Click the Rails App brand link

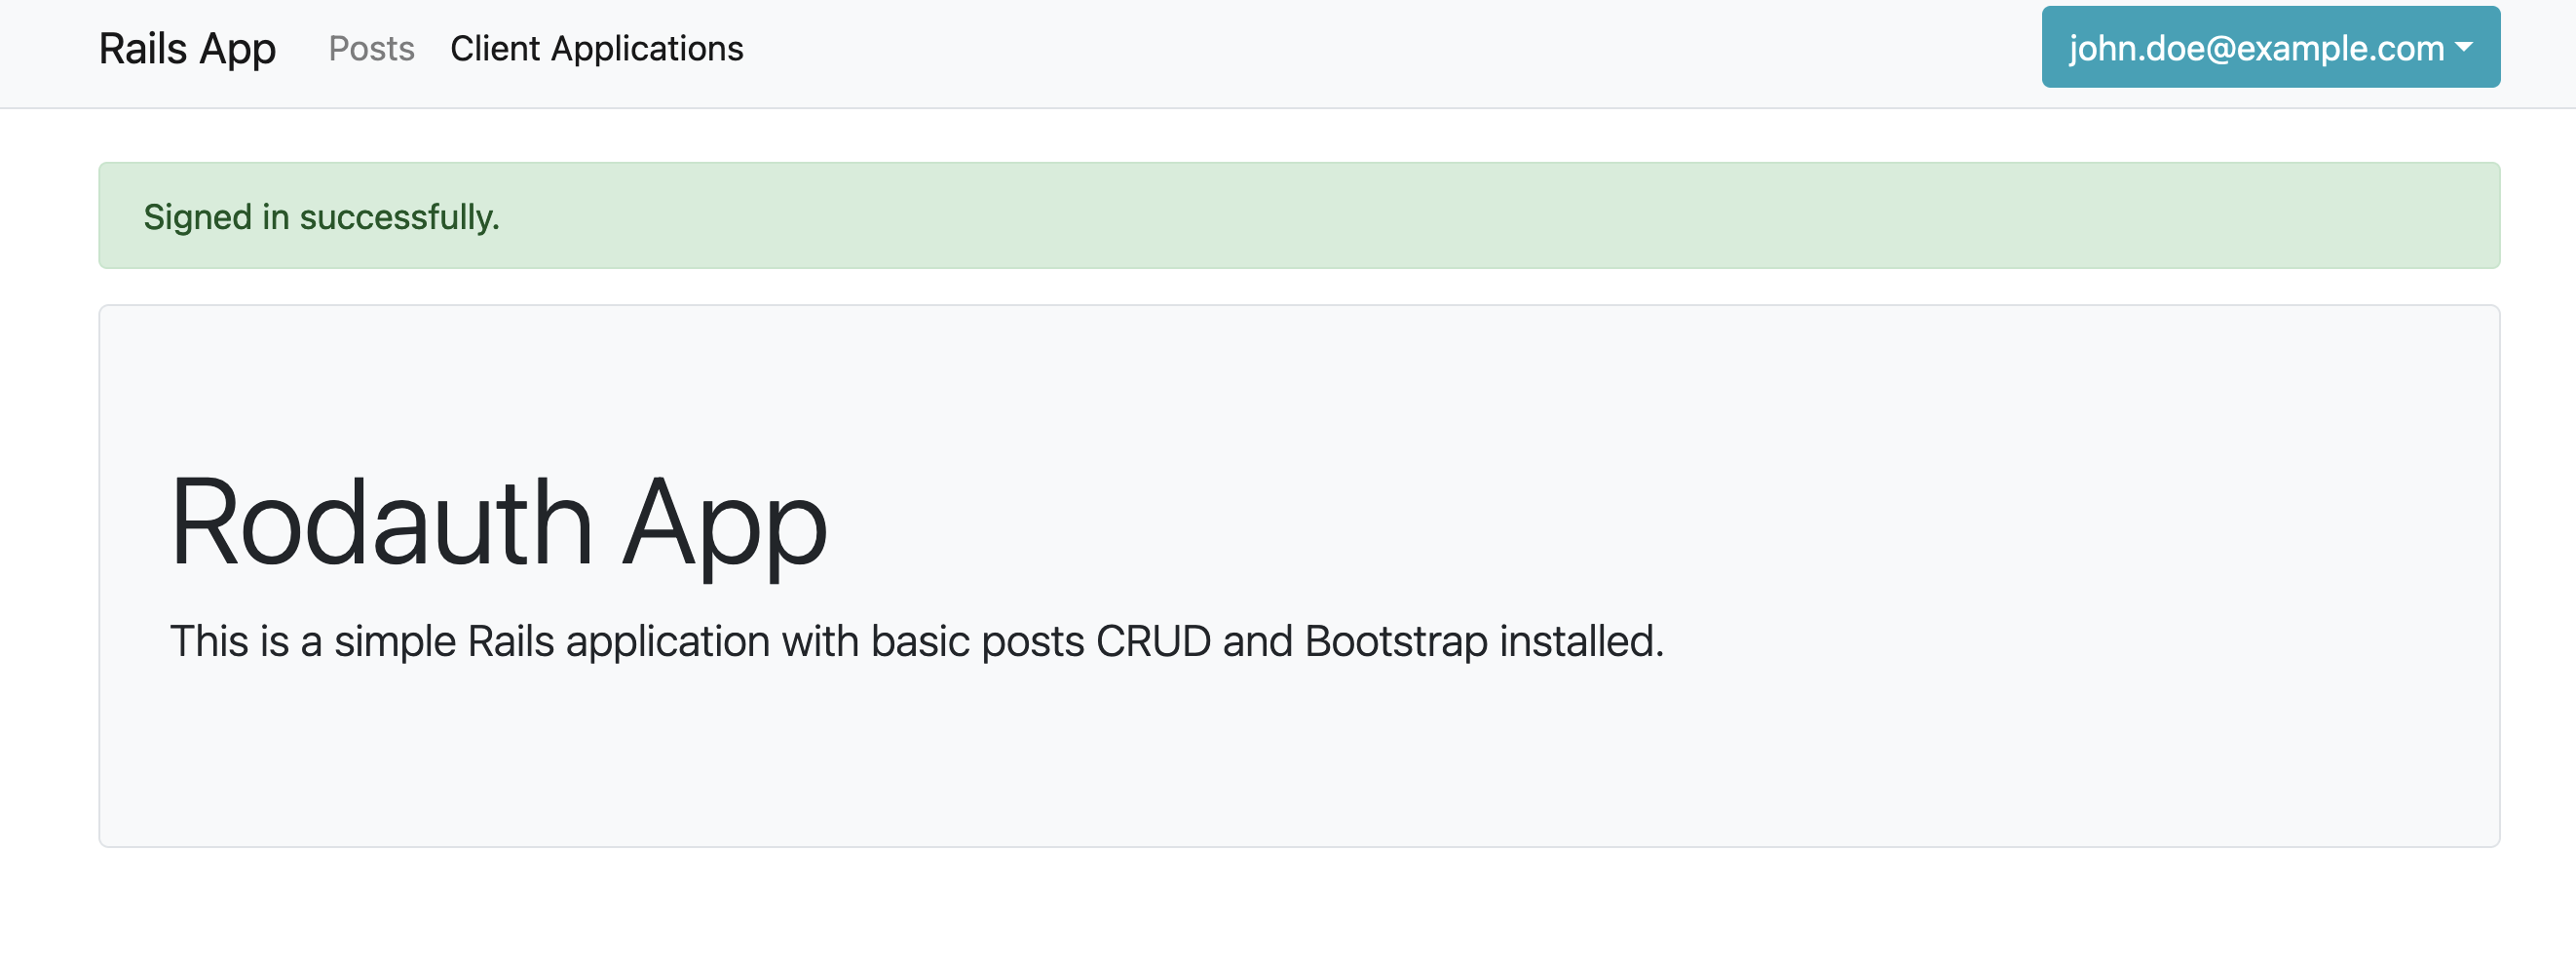pos(187,49)
